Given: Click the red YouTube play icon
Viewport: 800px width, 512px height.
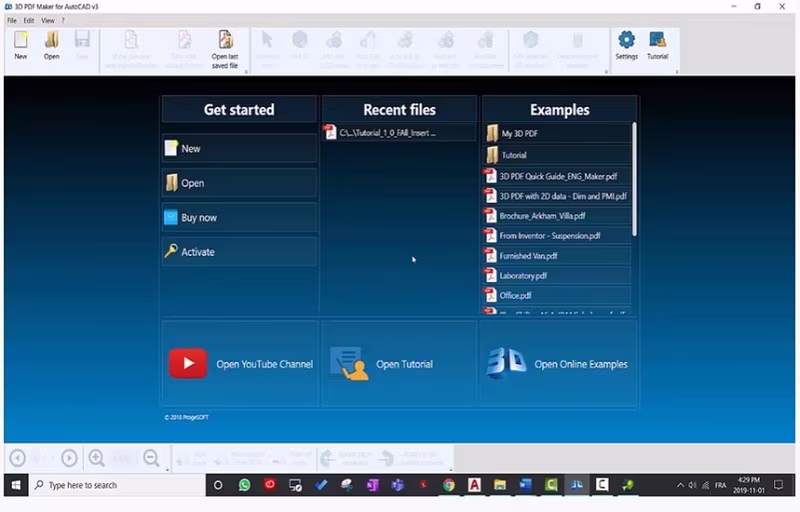Looking at the screenshot, I should [188, 364].
